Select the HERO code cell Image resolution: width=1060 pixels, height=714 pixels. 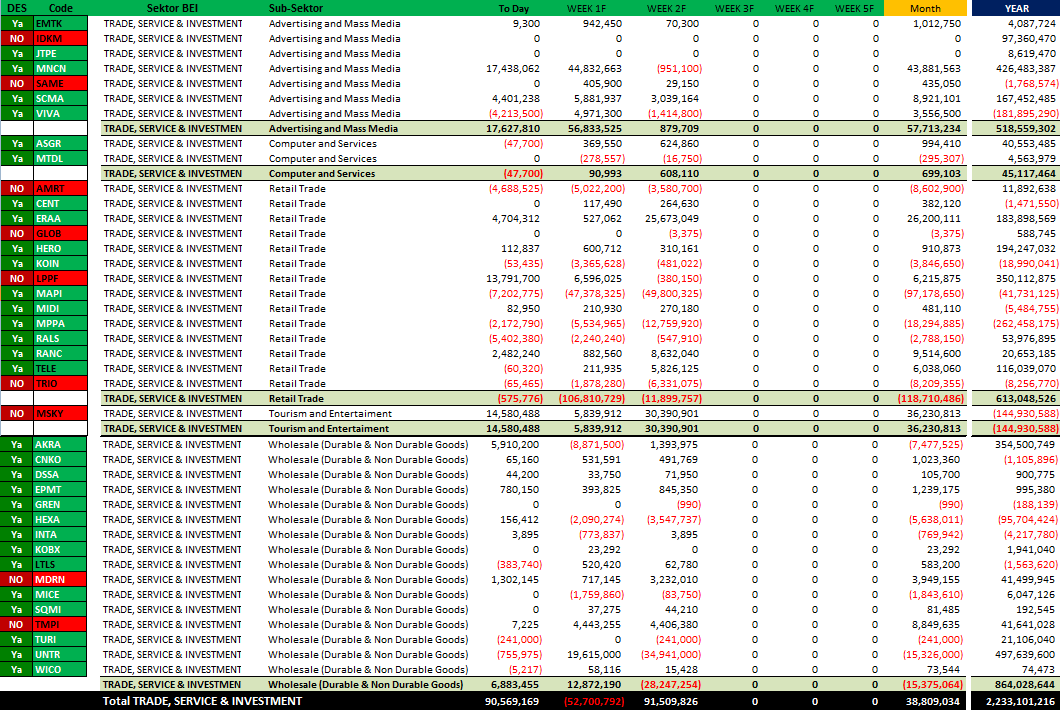click(61, 248)
